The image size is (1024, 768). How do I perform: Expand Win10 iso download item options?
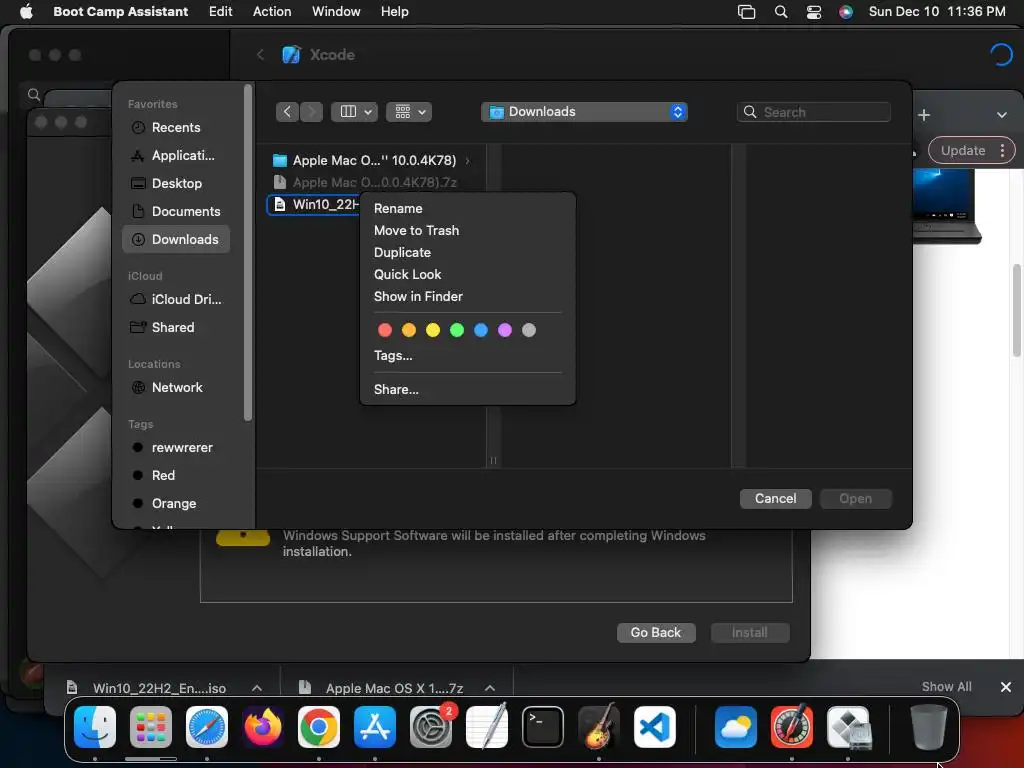point(257,688)
